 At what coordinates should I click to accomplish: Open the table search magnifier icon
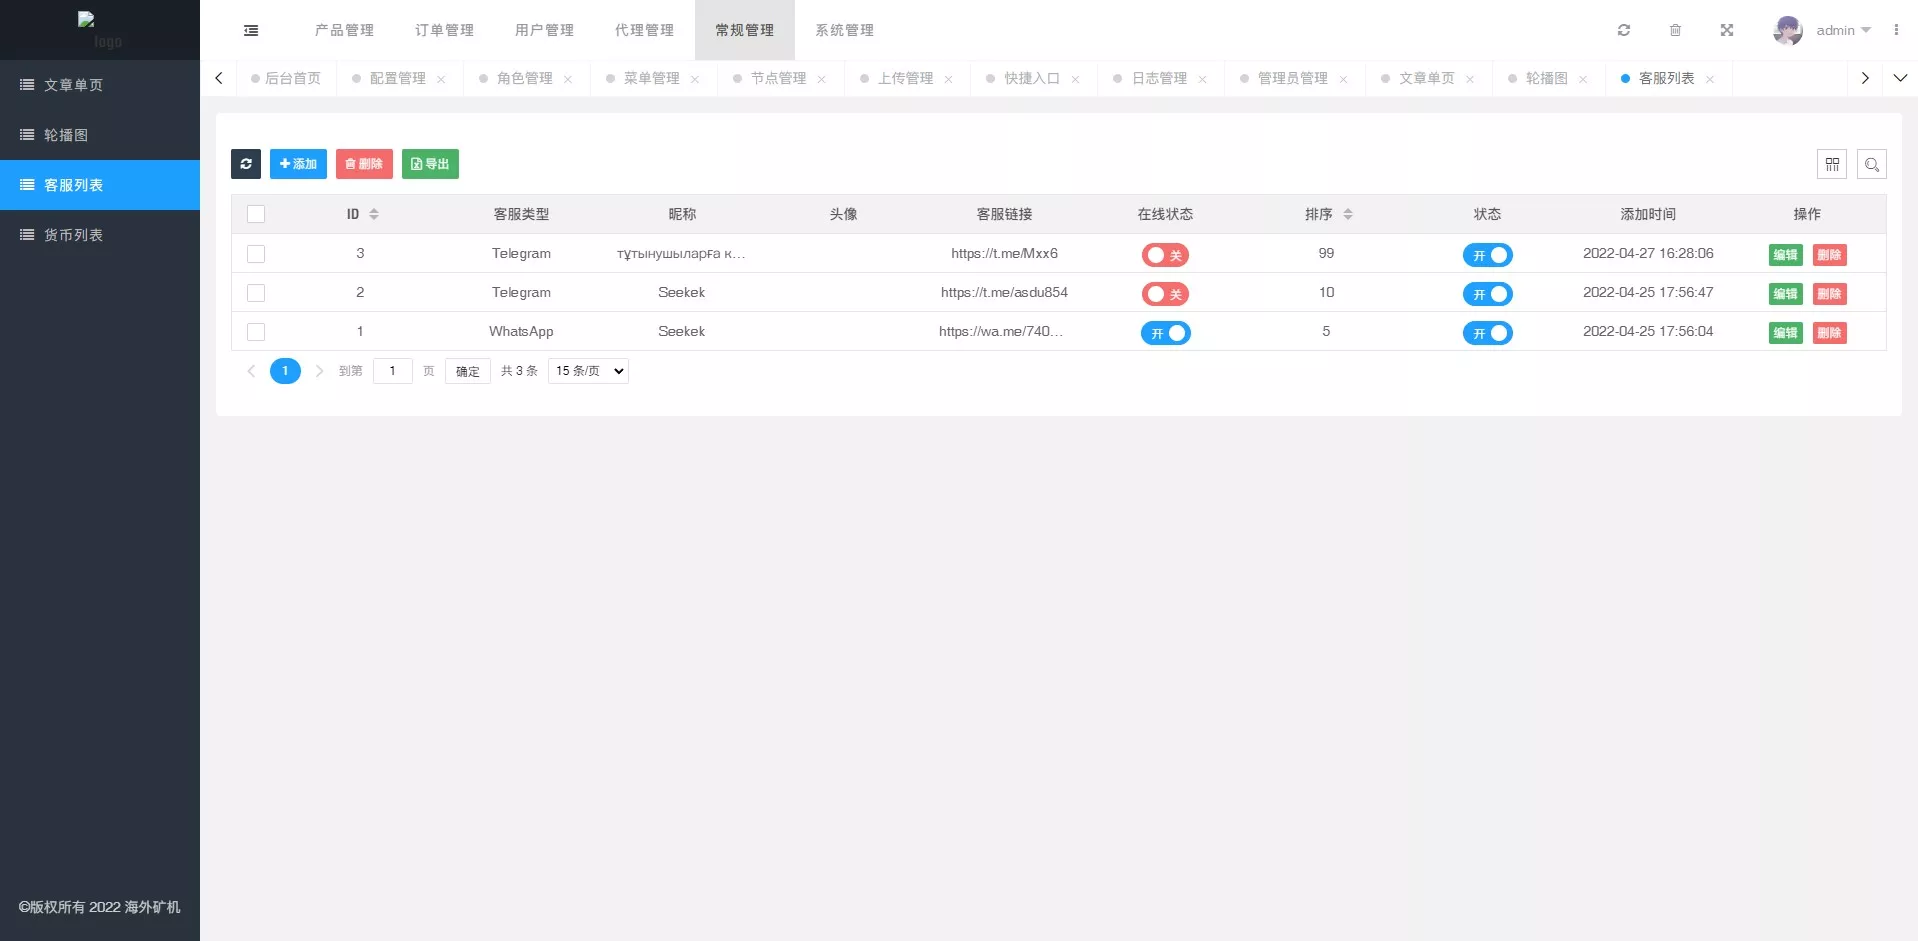[x=1871, y=164]
